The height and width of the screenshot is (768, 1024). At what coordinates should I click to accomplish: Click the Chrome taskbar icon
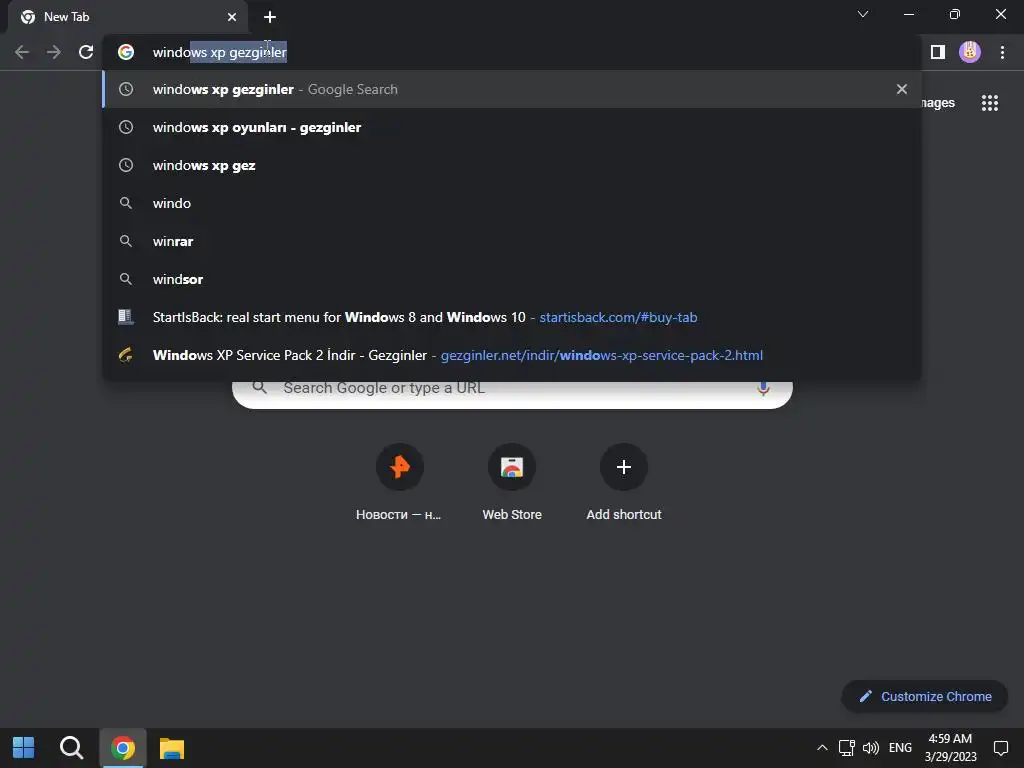123,748
